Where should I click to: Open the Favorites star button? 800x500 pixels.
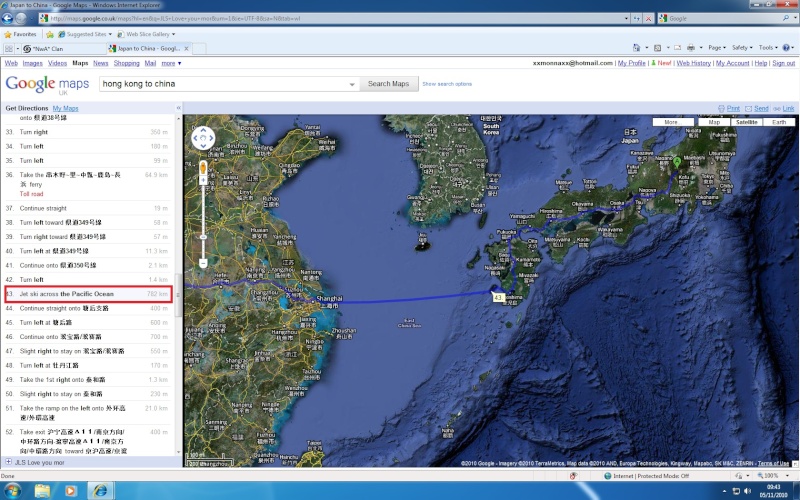click(20, 34)
